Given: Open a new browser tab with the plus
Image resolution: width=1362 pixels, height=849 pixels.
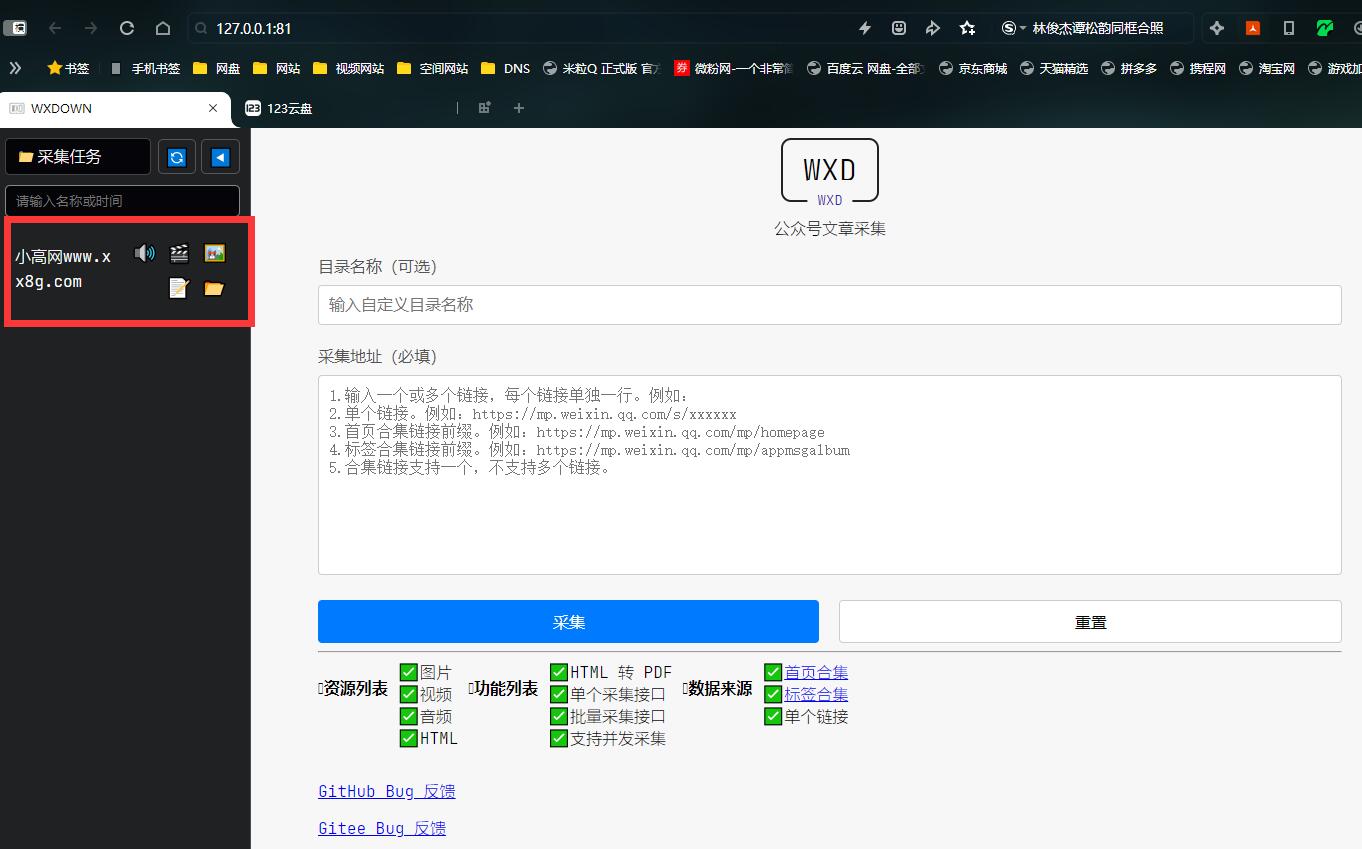Looking at the screenshot, I should click(519, 108).
